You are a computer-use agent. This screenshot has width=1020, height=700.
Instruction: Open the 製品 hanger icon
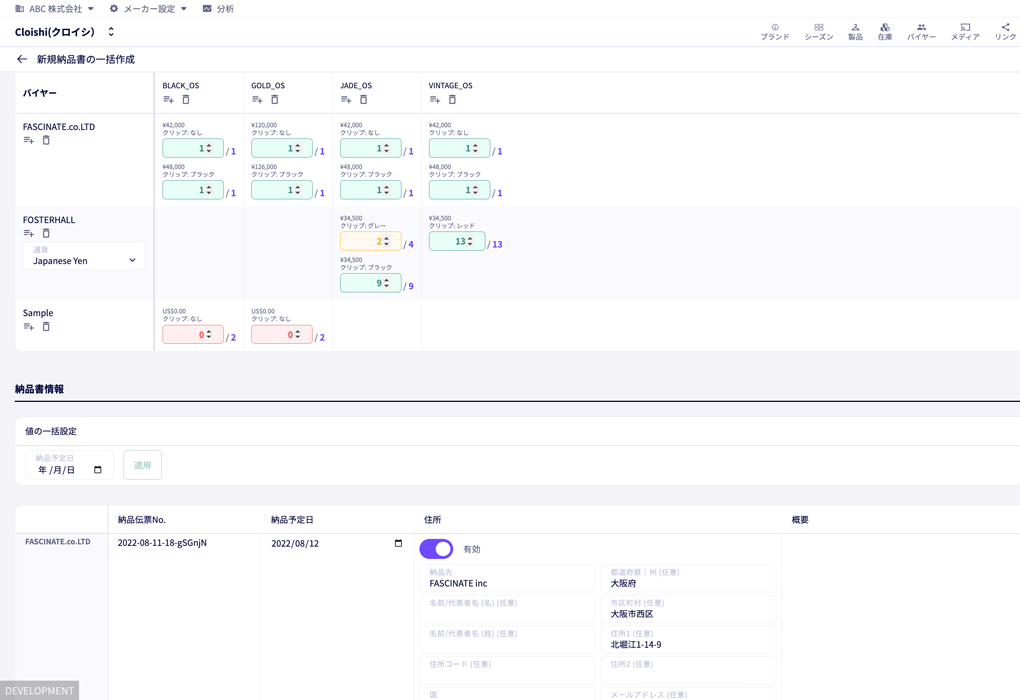tap(855, 32)
